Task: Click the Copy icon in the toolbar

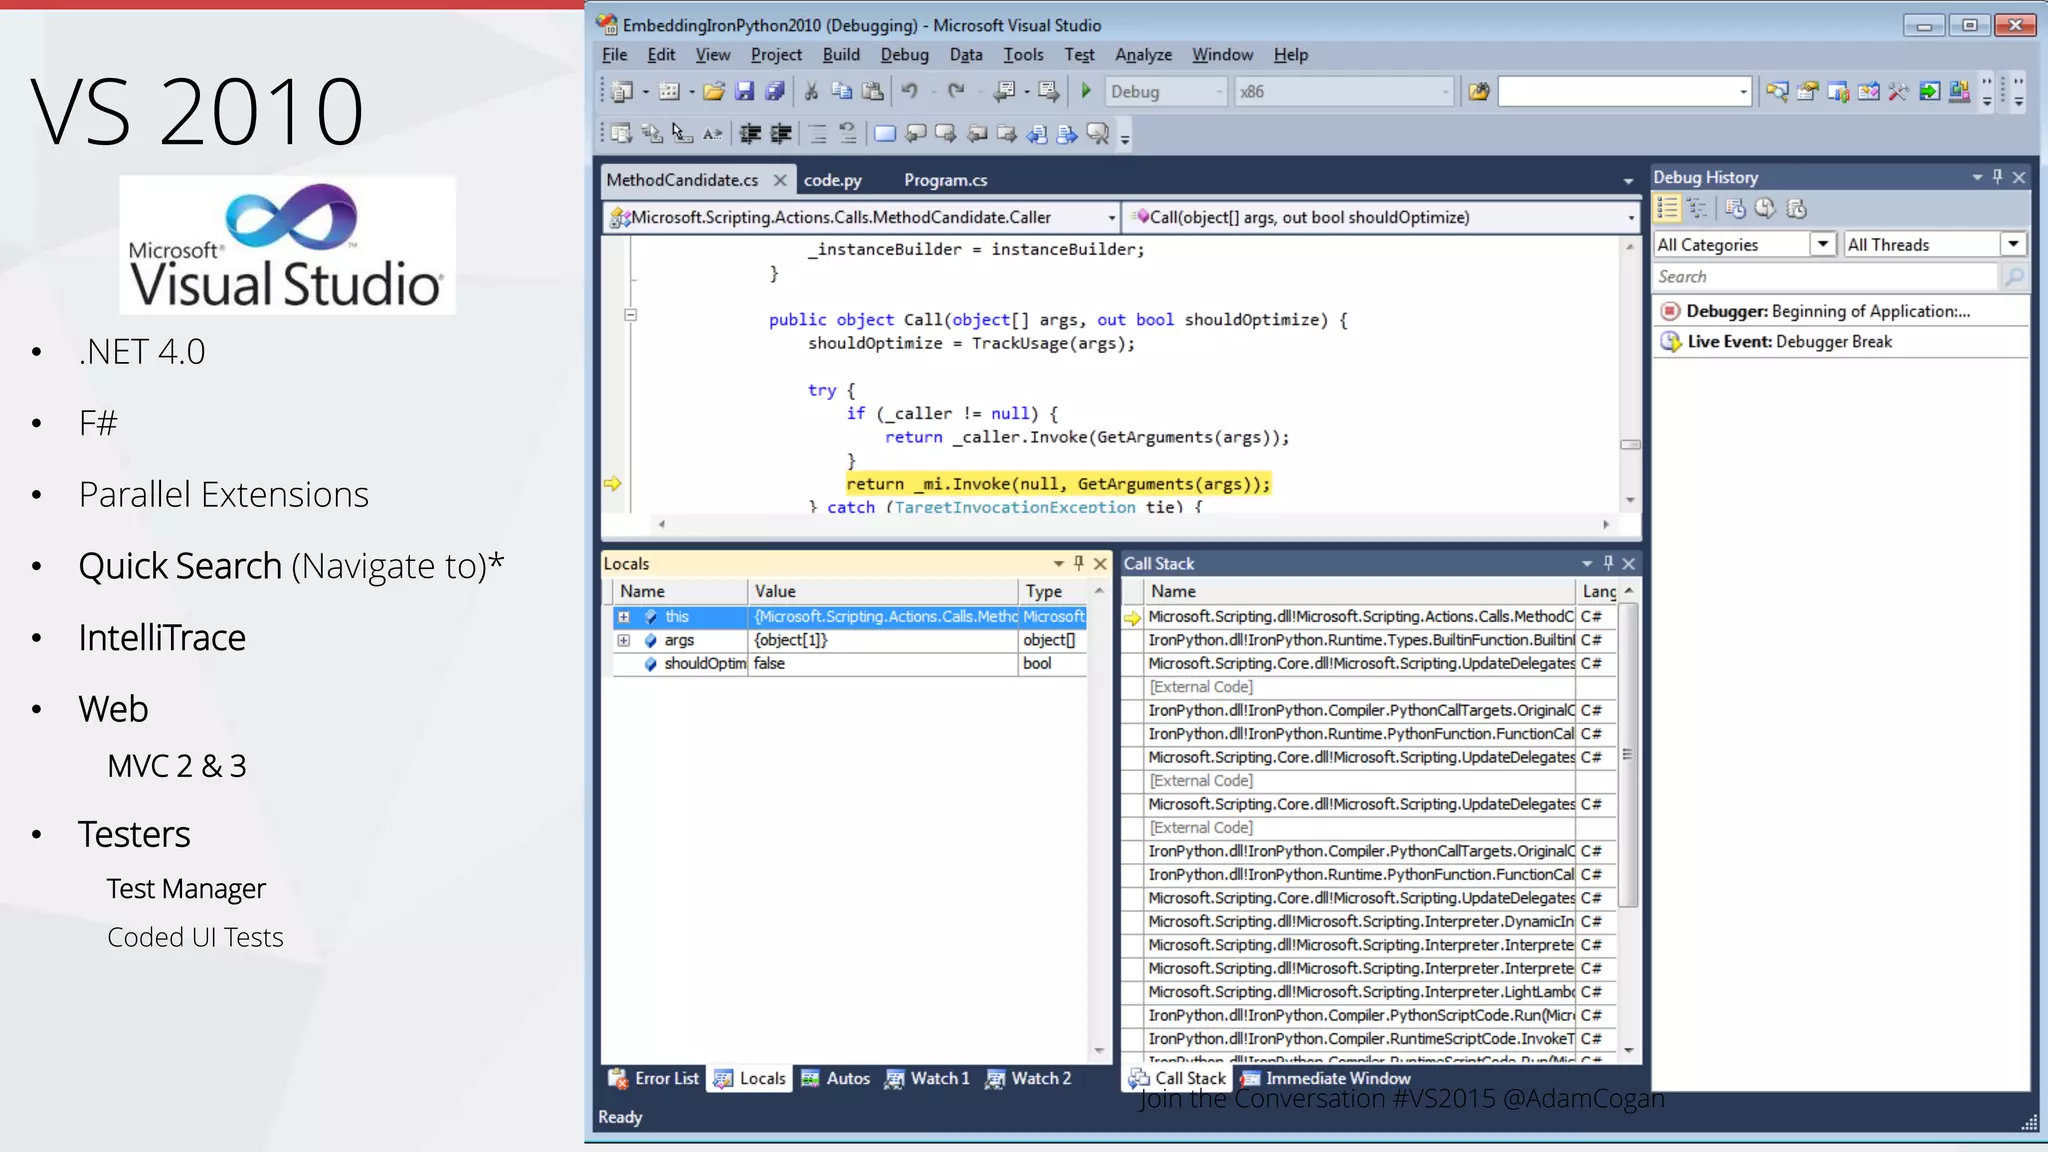Action: [842, 92]
